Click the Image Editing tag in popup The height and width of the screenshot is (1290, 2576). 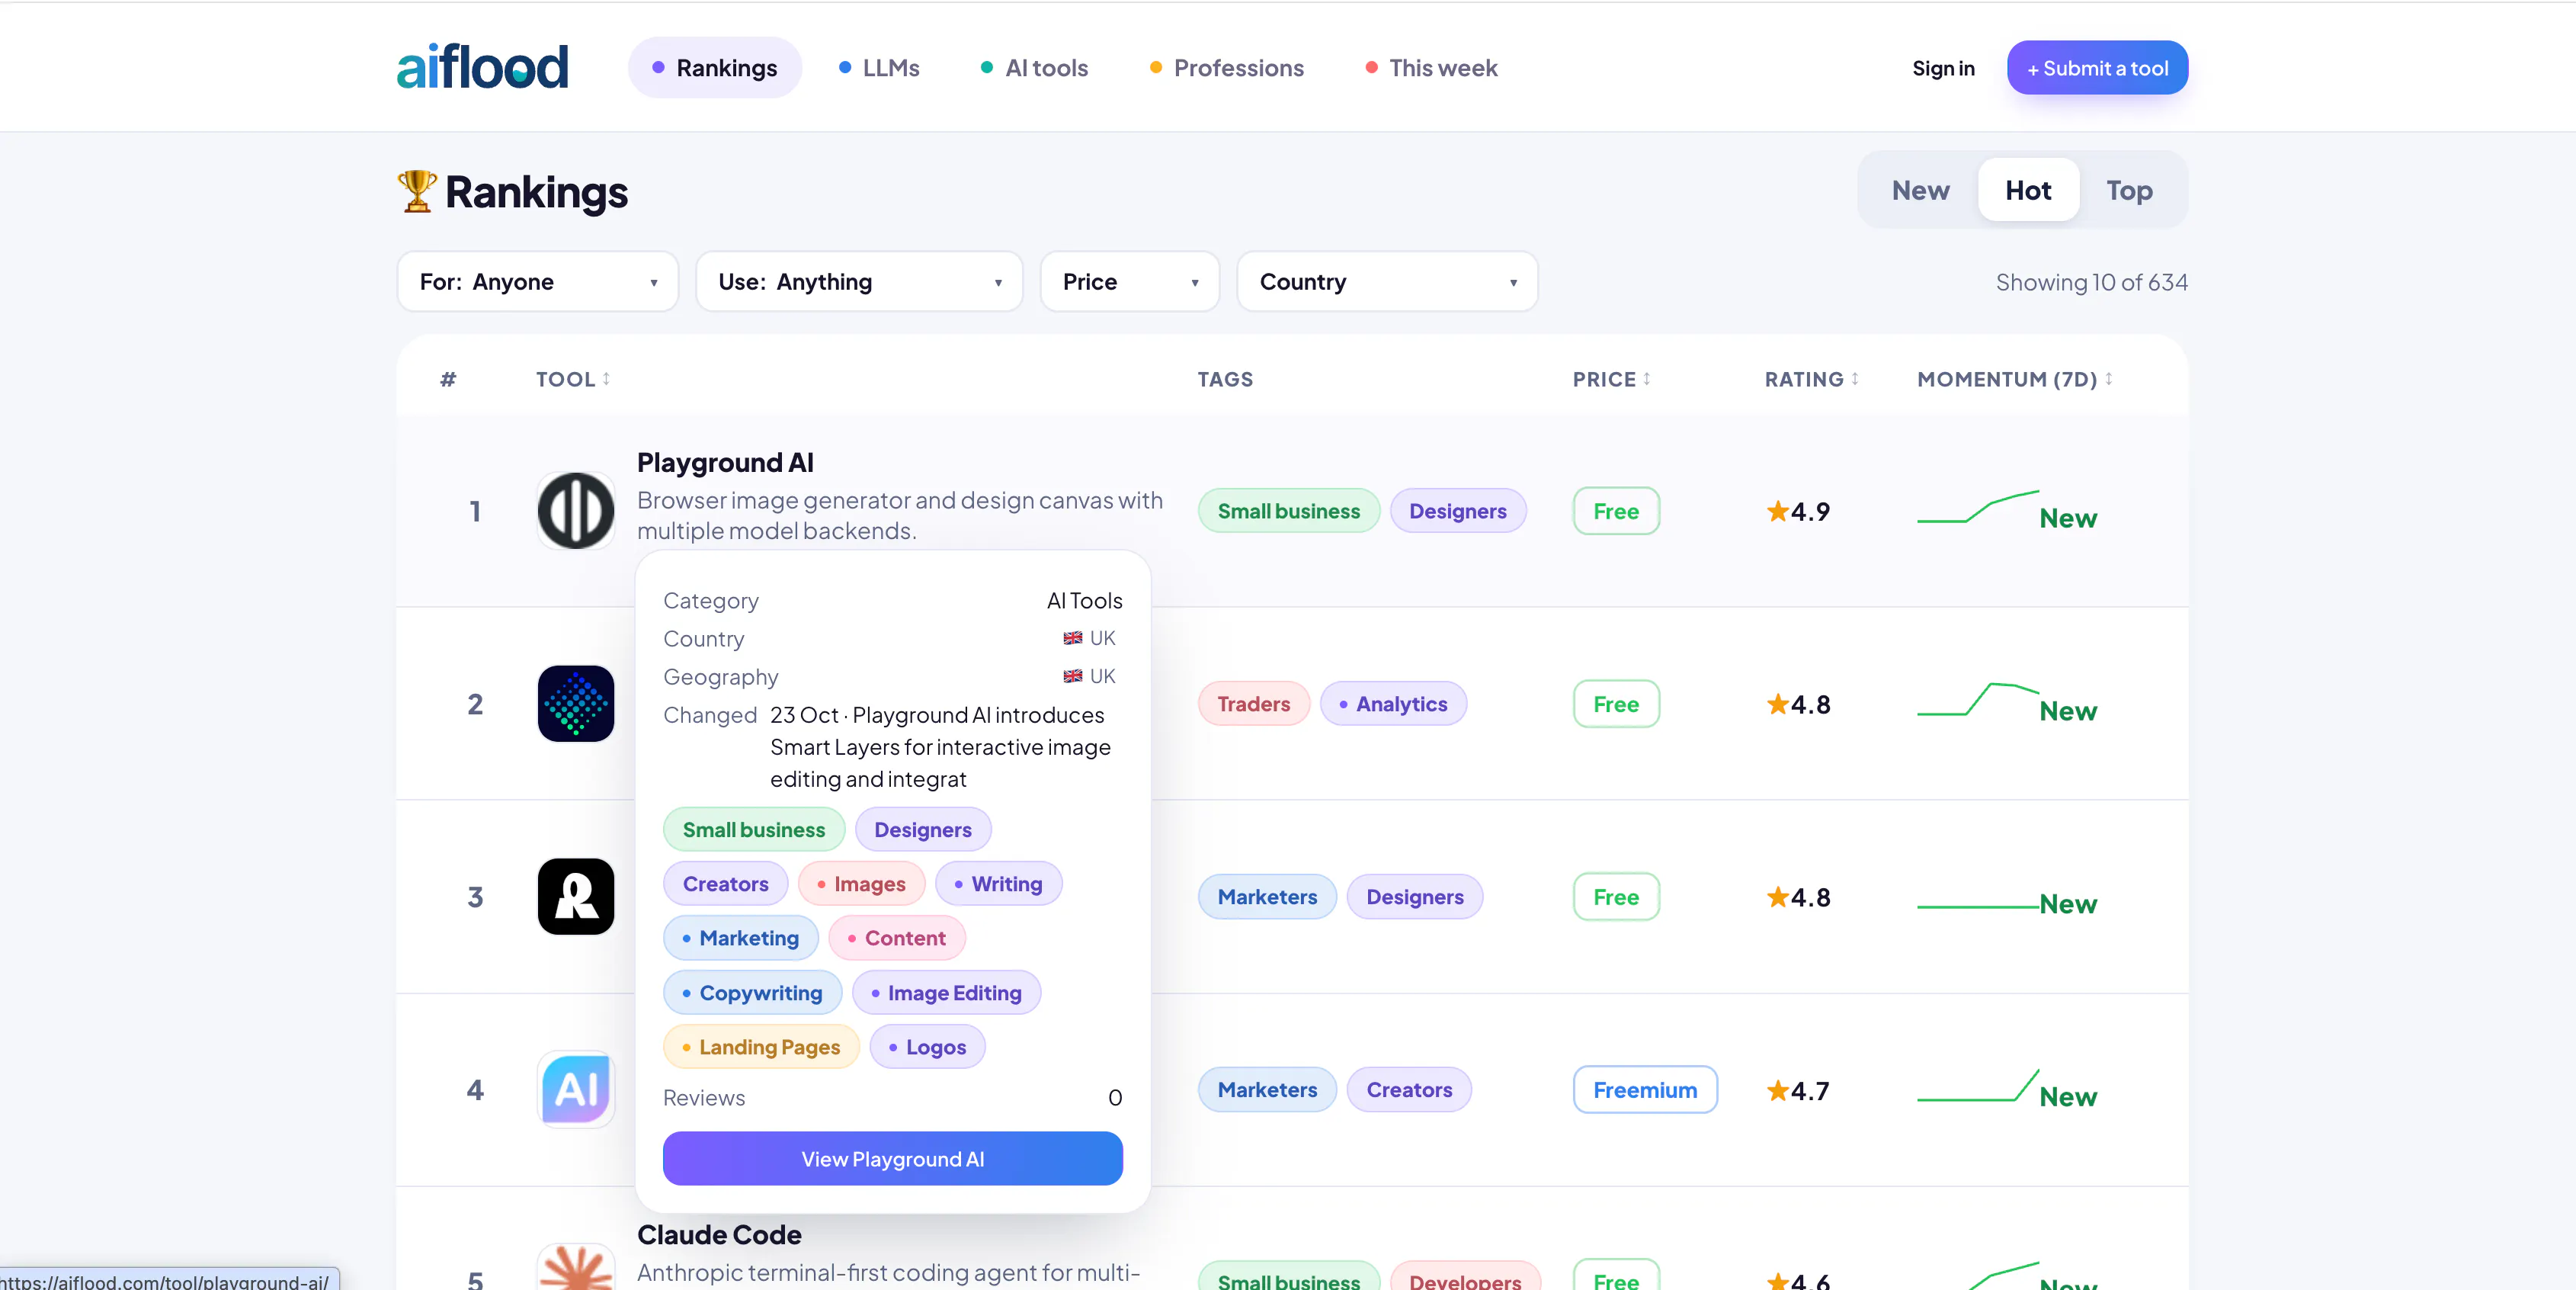[946, 993]
